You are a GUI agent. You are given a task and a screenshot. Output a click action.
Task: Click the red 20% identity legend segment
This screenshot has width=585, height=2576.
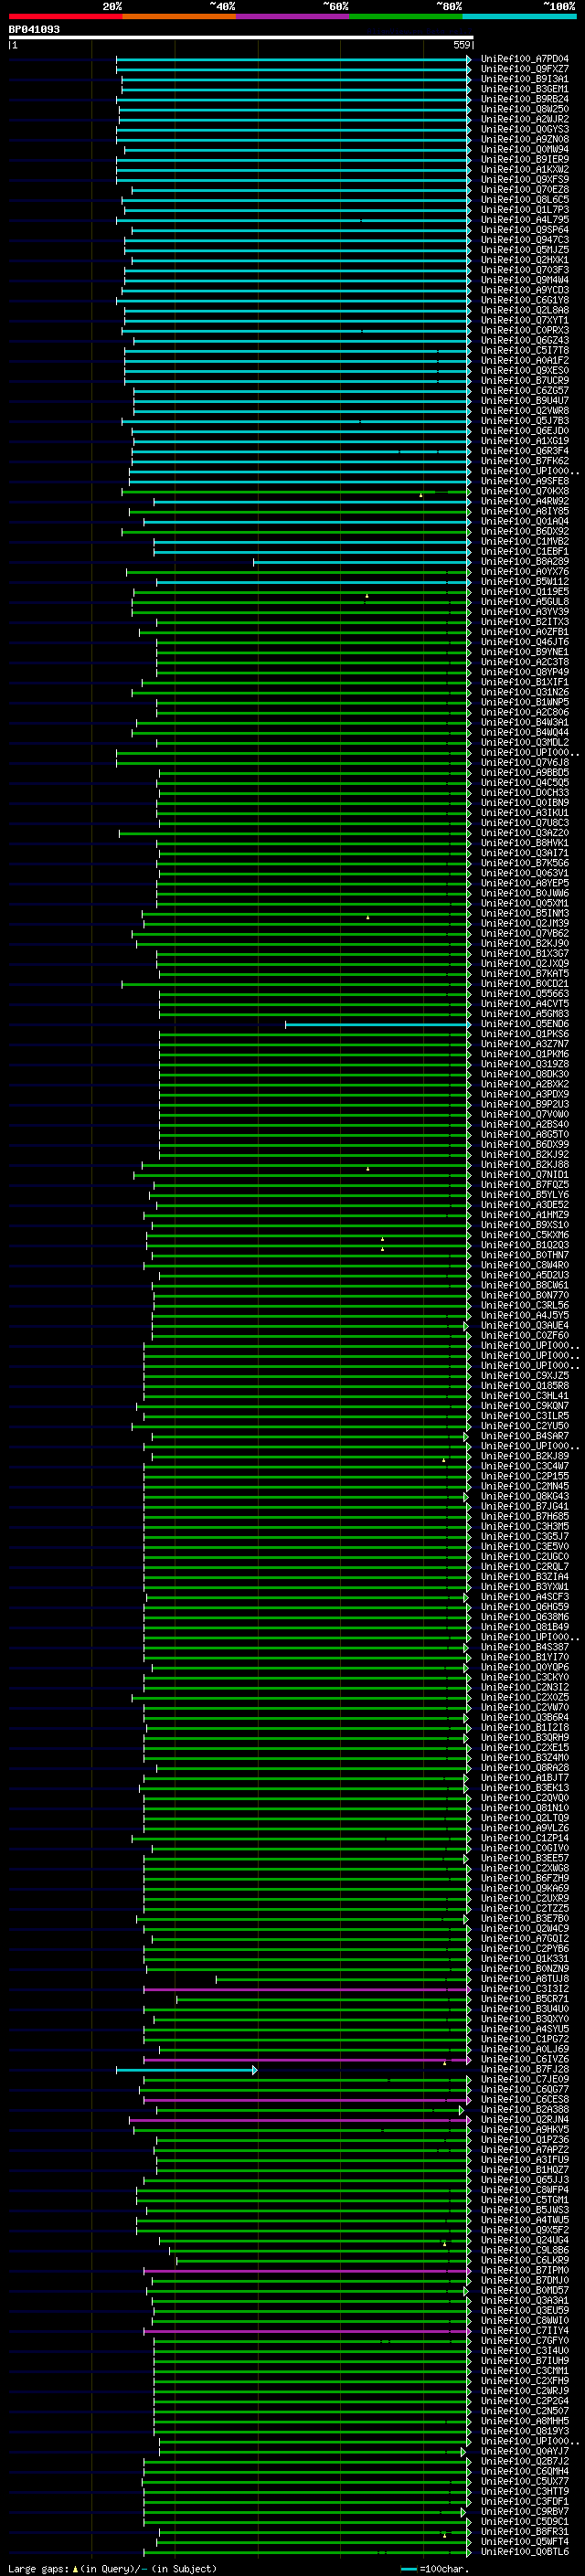65,16
